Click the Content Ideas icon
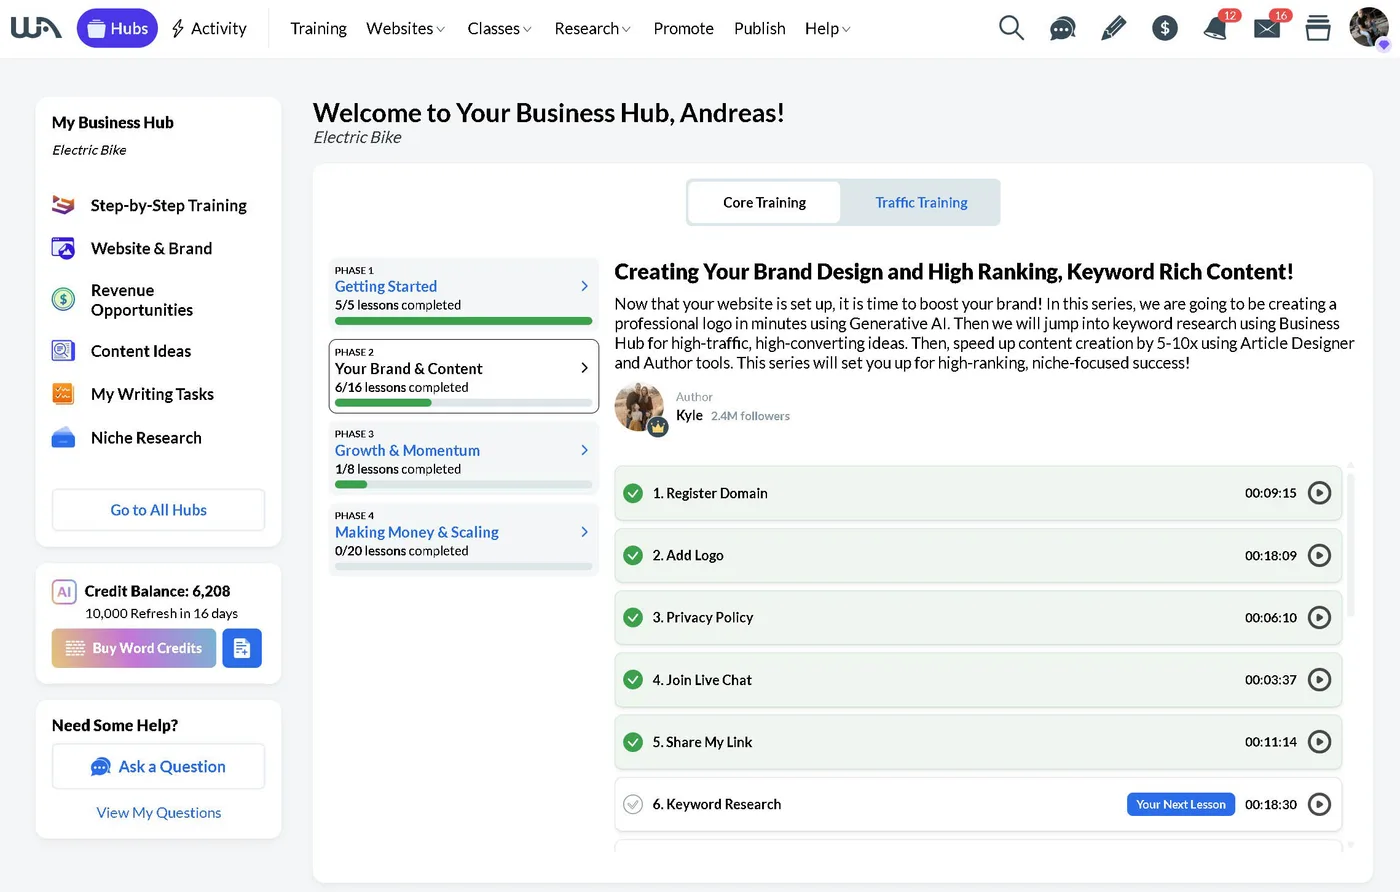This screenshot has height=892, width=1400. (x=63, y=351)
